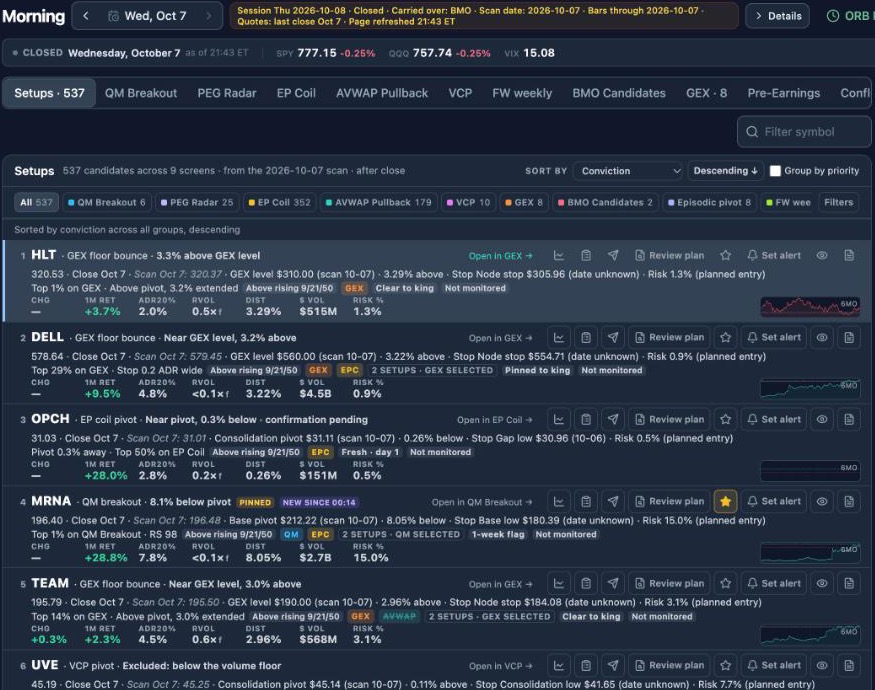Open Filters options

pos(838,203)
